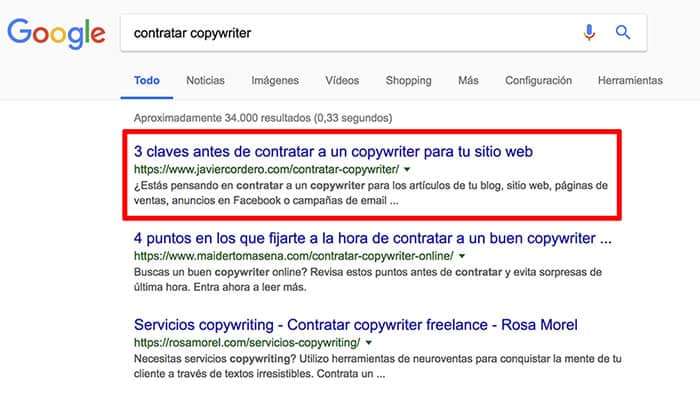Click snippet 'Buscas un buen copywriter online?'
Screen dimensions: 700x400
(367, 279)
